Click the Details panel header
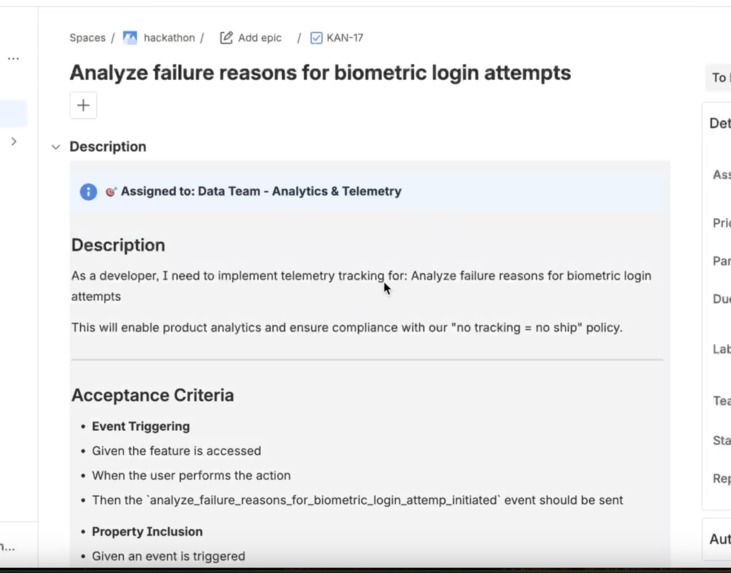 719,123
